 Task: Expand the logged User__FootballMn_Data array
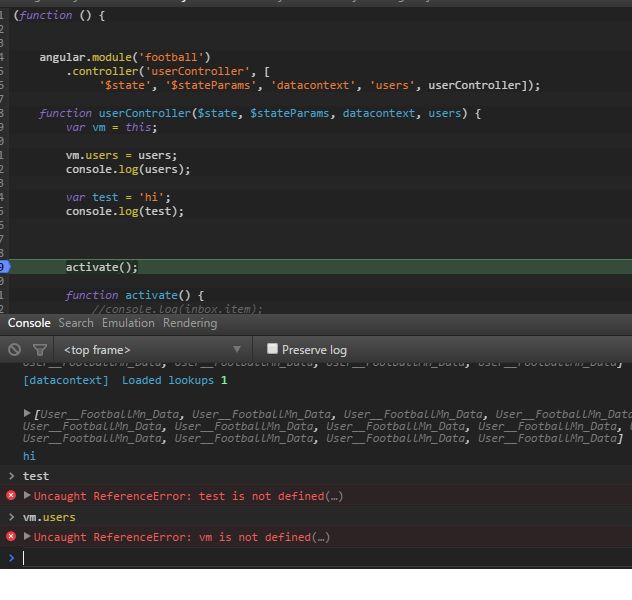[x=27, y=413]
